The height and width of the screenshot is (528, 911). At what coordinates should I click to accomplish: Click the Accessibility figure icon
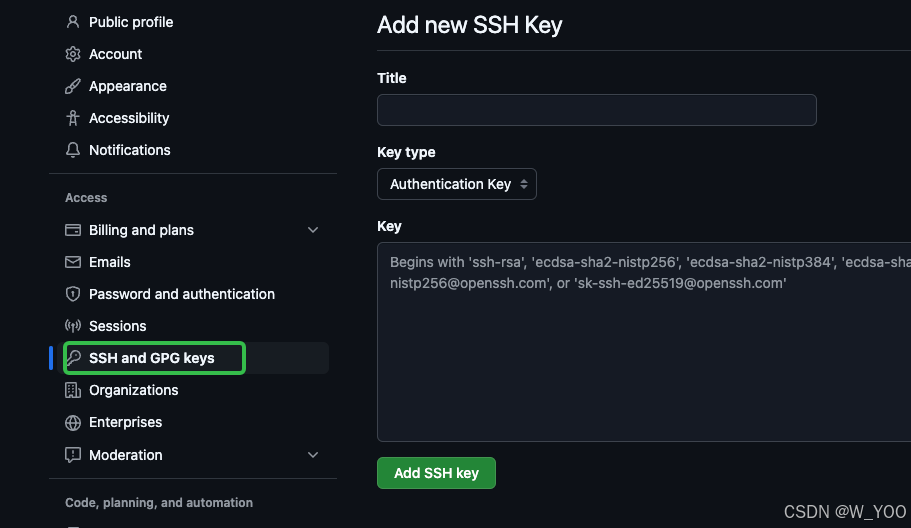click(x=73, y=118)
